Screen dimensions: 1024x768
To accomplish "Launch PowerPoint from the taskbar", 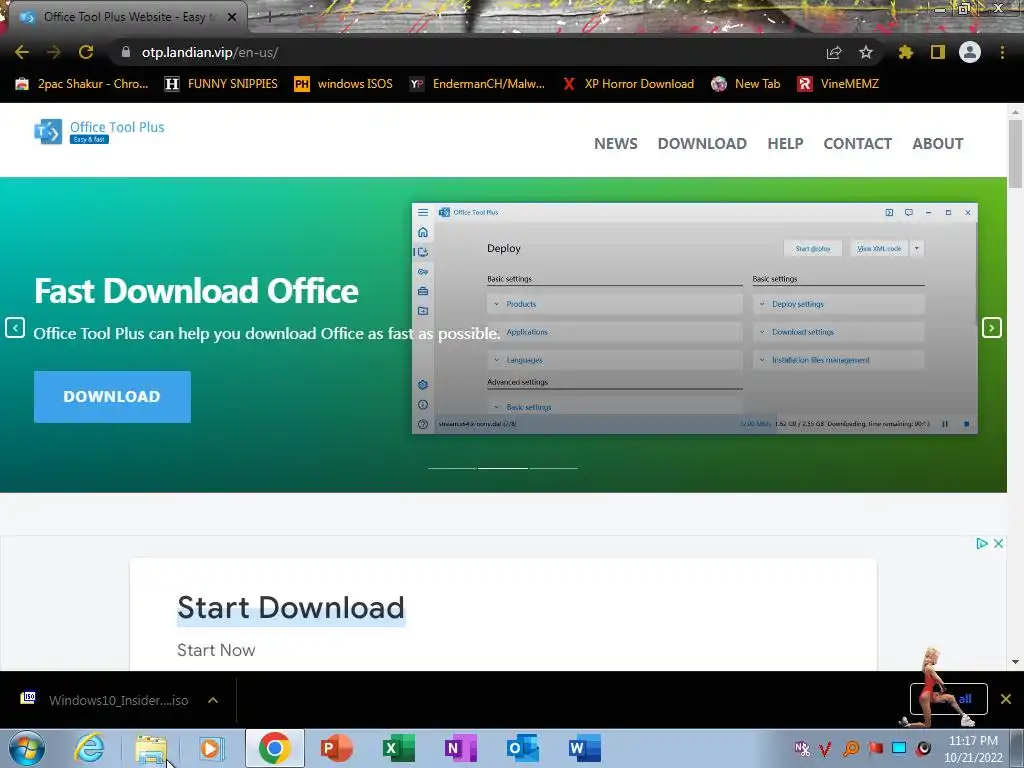I will (x=337, y=748).
